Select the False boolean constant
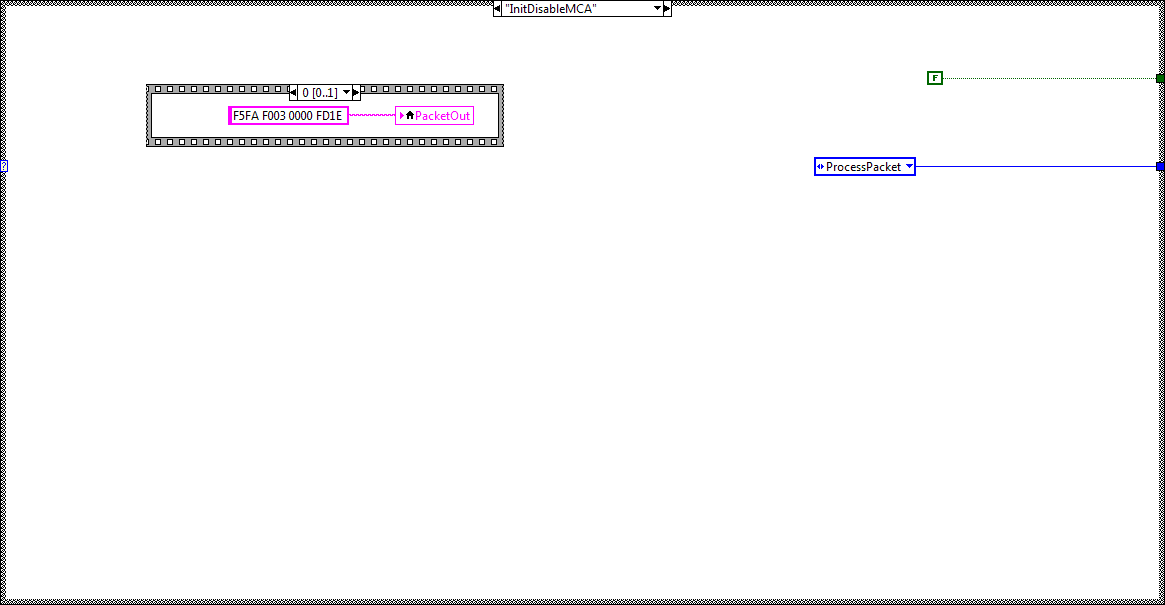The image size is (1165, 605). coord(934,77)
